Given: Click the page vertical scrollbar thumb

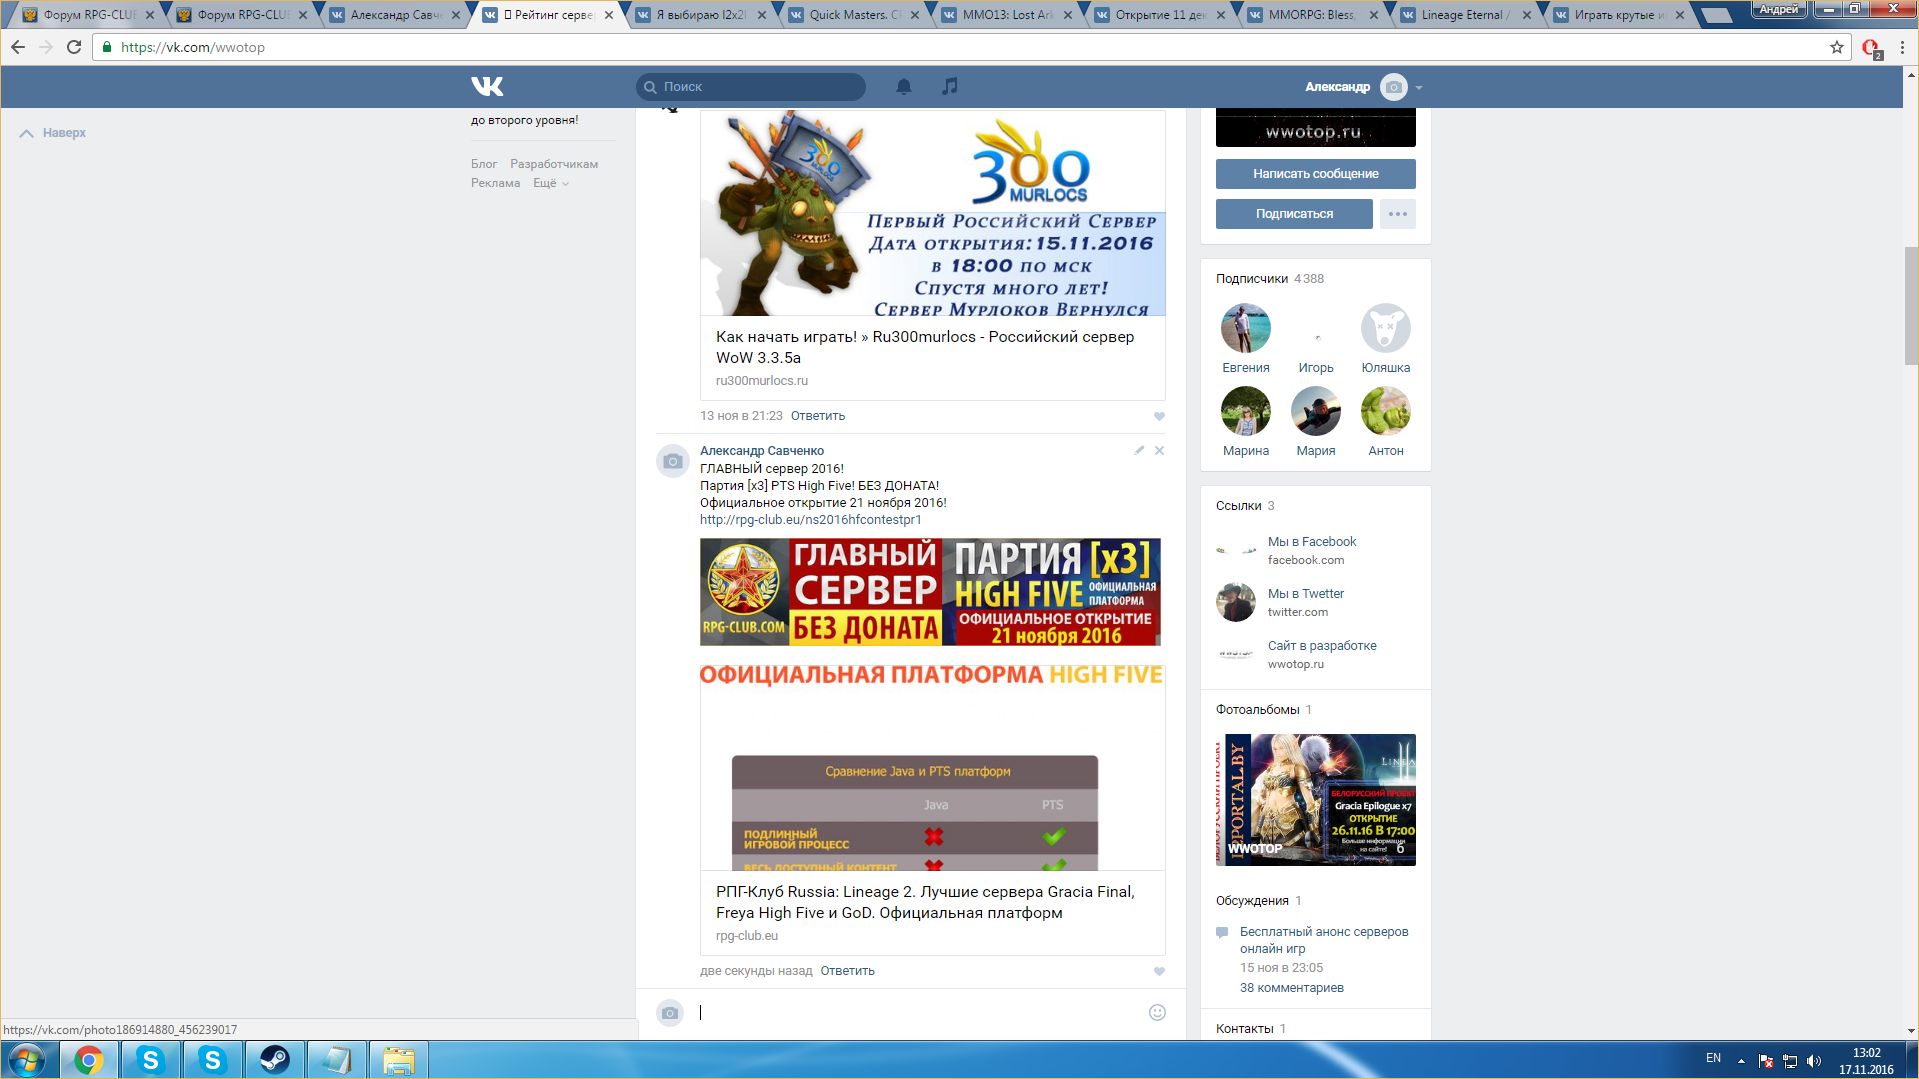Looking at the screenshot, I should coord(1911,305).
